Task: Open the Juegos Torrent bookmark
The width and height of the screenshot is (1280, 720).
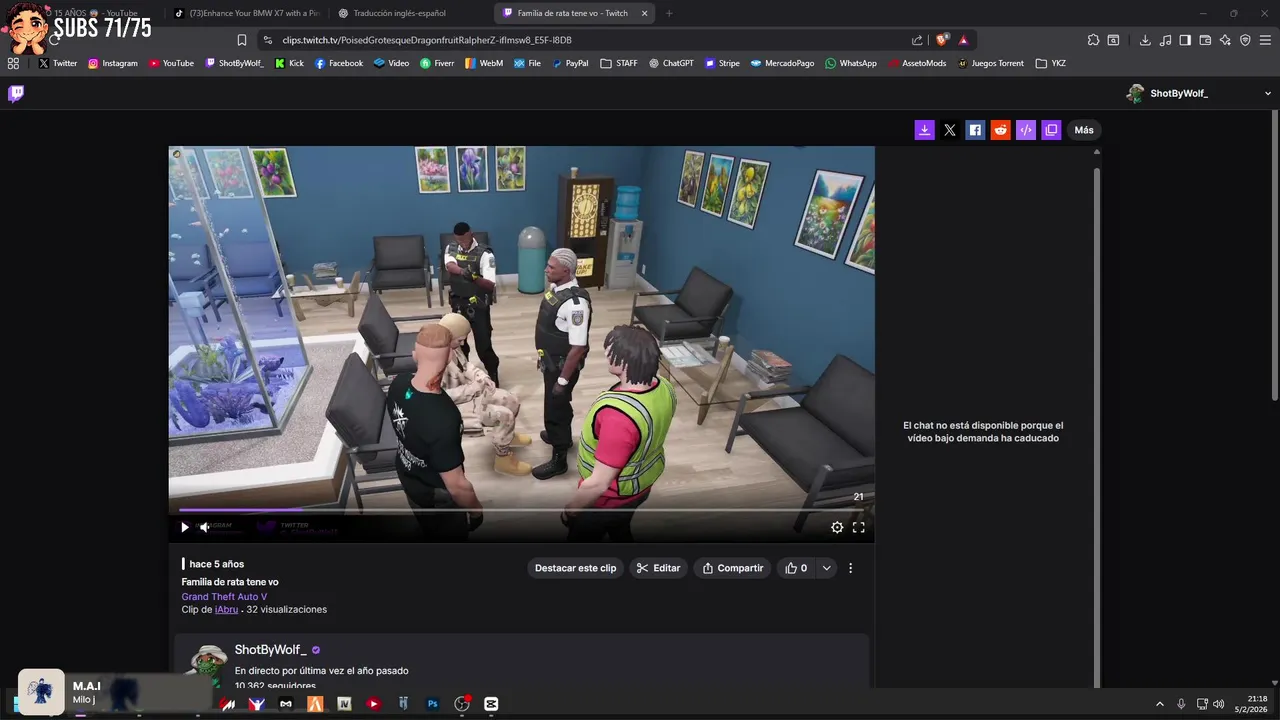Action: tap(991, 63)
